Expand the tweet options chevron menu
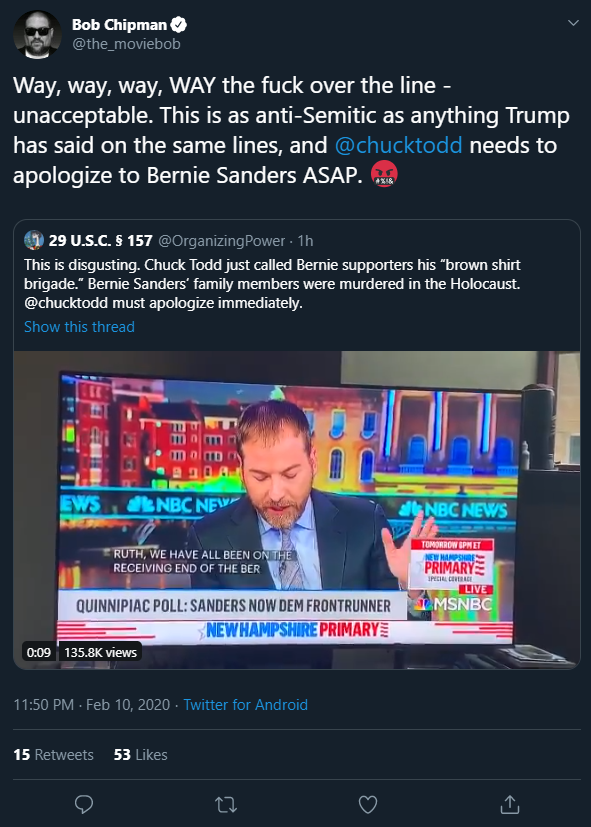This screenshot has height=827, width=591. [573, 23]
